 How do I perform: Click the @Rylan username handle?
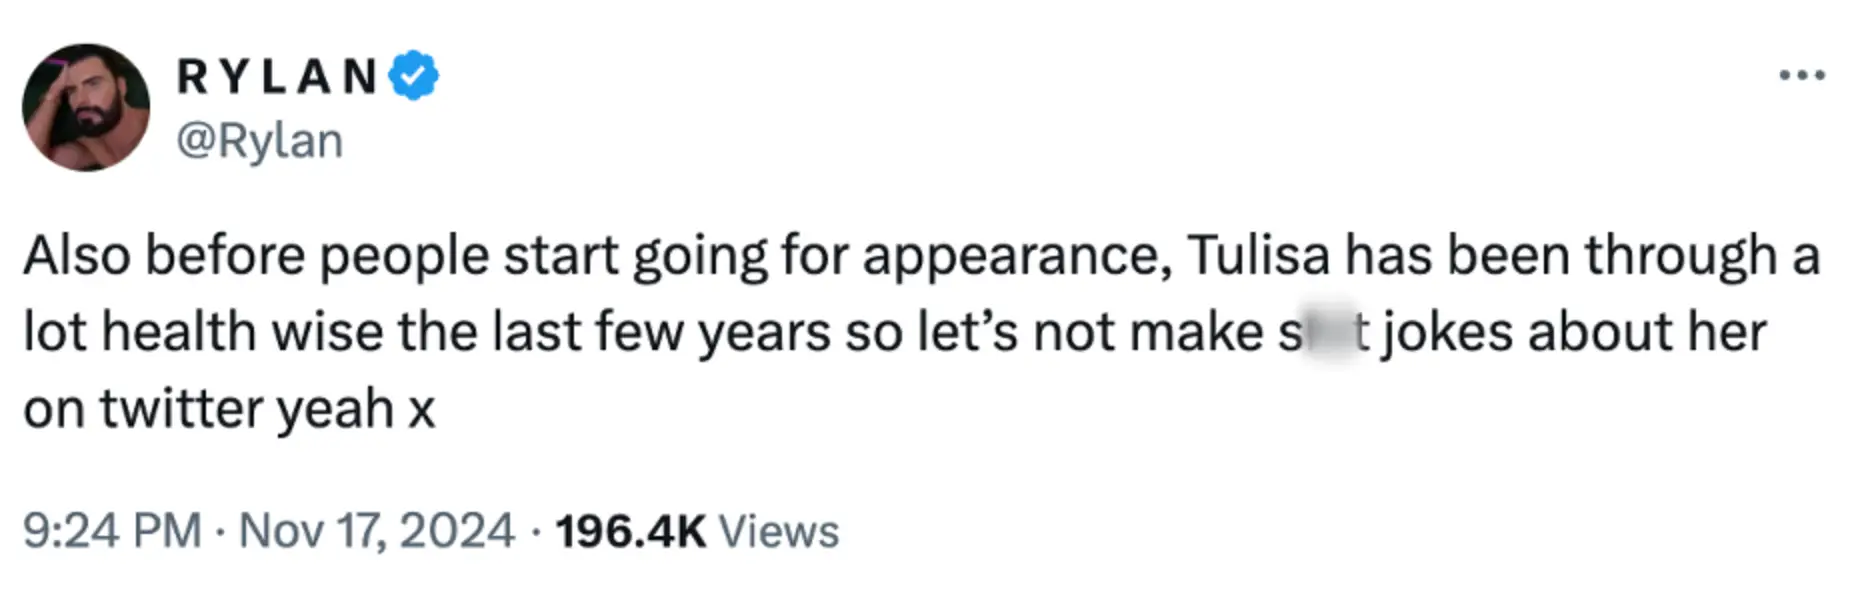pyautogui.click(x=262, y=139)
